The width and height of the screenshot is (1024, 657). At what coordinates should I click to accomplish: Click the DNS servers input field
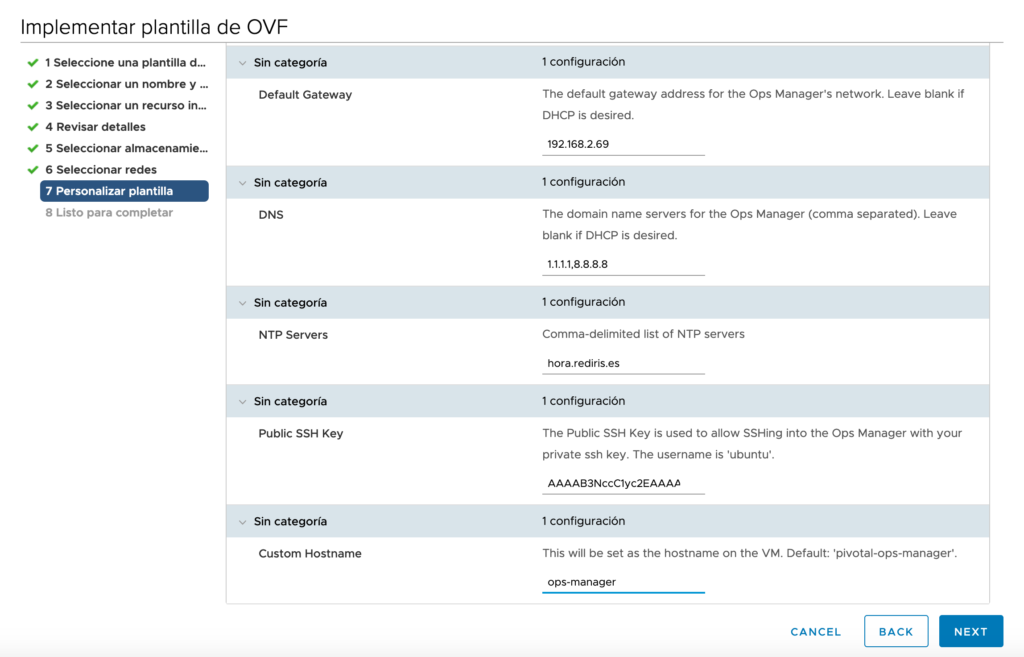[x=622, y=263]
